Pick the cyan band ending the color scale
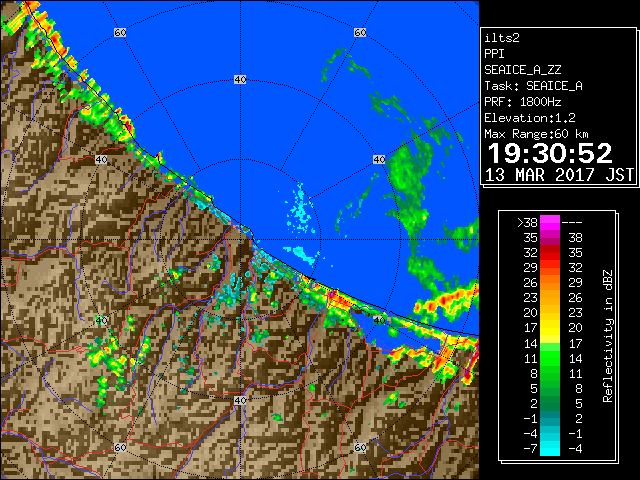 pyautogui.click(x=550, y=449)
